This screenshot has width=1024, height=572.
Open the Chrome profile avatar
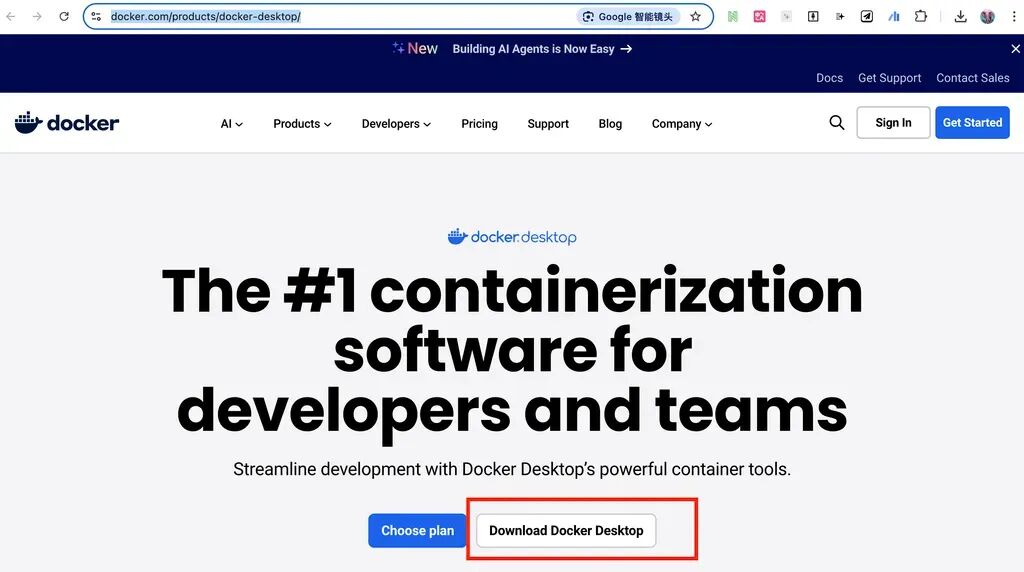[x=987, y=16]
